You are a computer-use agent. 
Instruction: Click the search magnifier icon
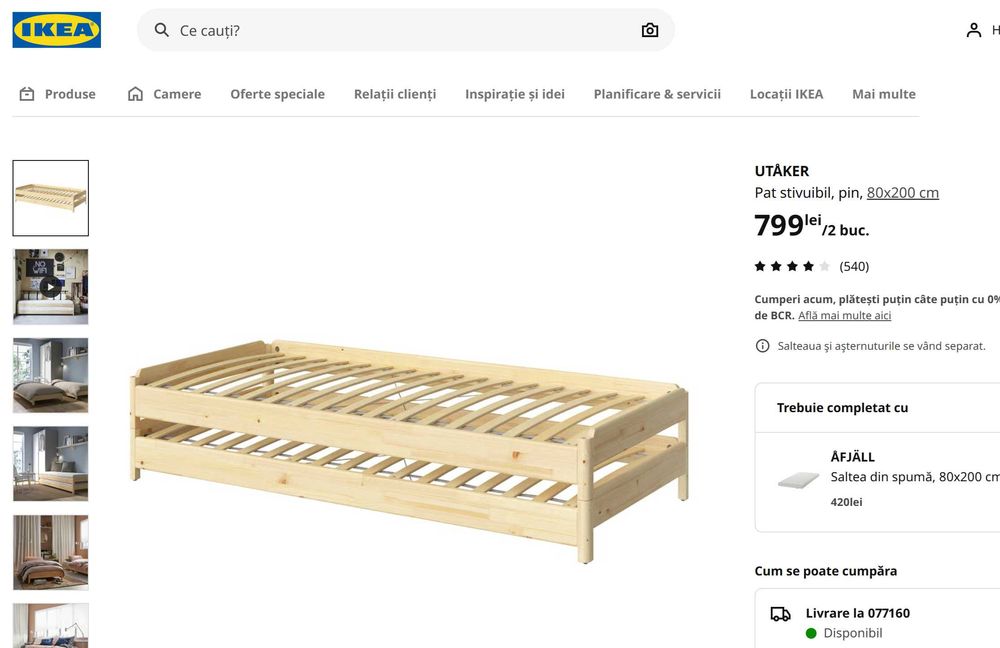pyautogui.click(x=162, y=30)
